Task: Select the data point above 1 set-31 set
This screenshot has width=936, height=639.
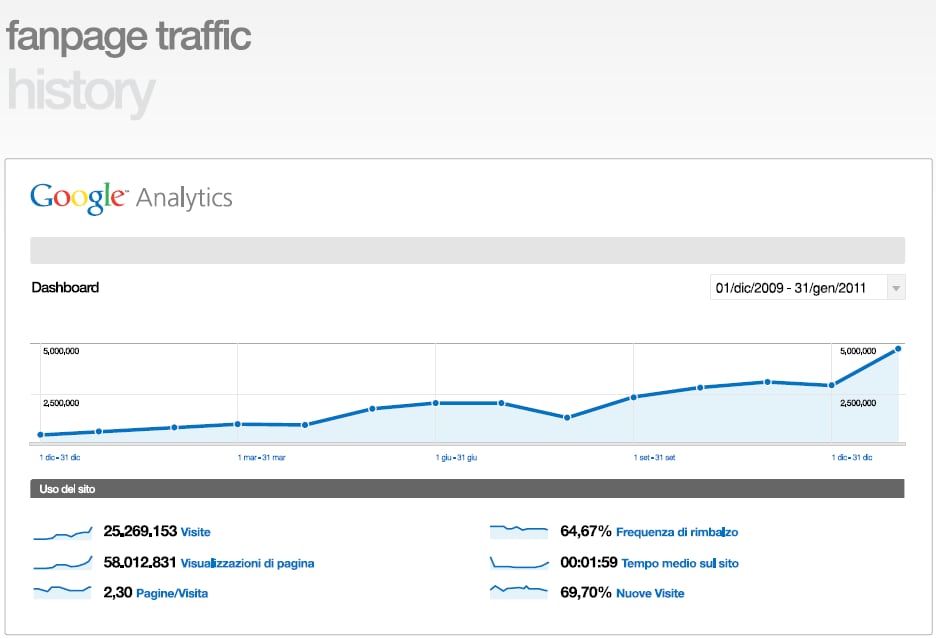Action: 634,397
